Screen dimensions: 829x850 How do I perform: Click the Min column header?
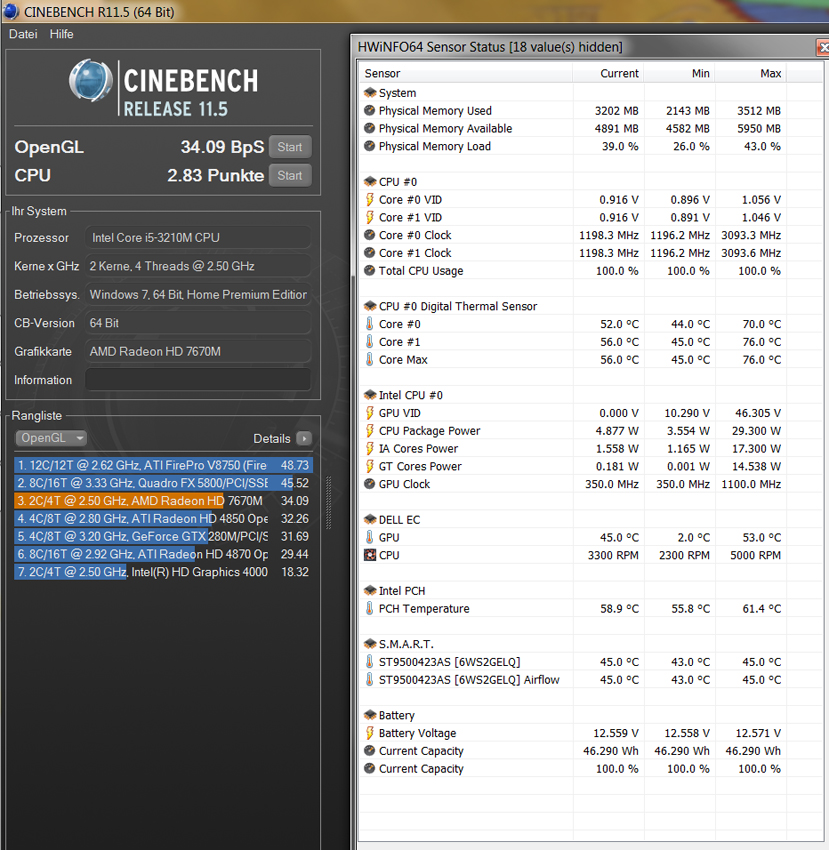[679, 73]
